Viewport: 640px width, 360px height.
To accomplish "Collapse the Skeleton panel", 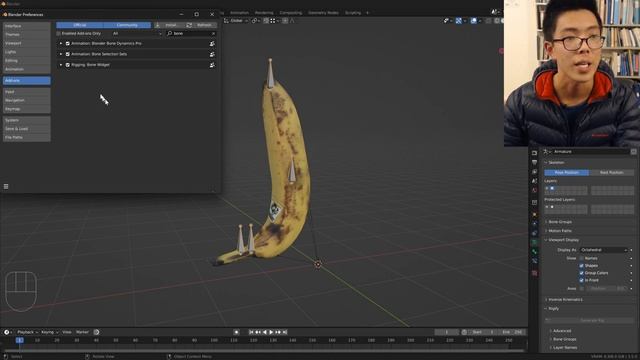I will [x=556, y=162].
